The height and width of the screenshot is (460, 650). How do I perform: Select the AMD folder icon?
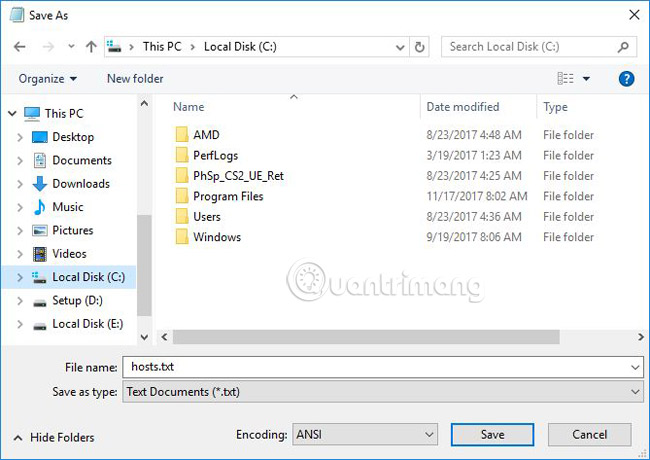tap(182, 135)
